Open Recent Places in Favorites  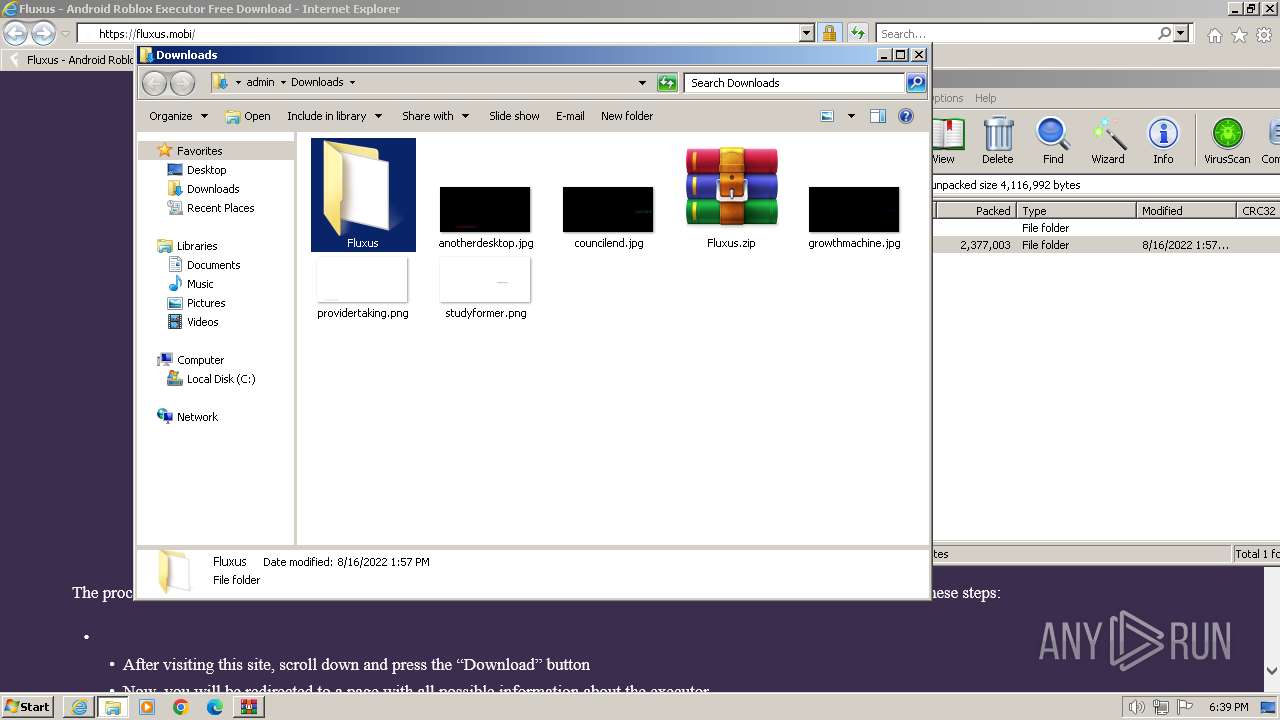(x=220, y=208)
